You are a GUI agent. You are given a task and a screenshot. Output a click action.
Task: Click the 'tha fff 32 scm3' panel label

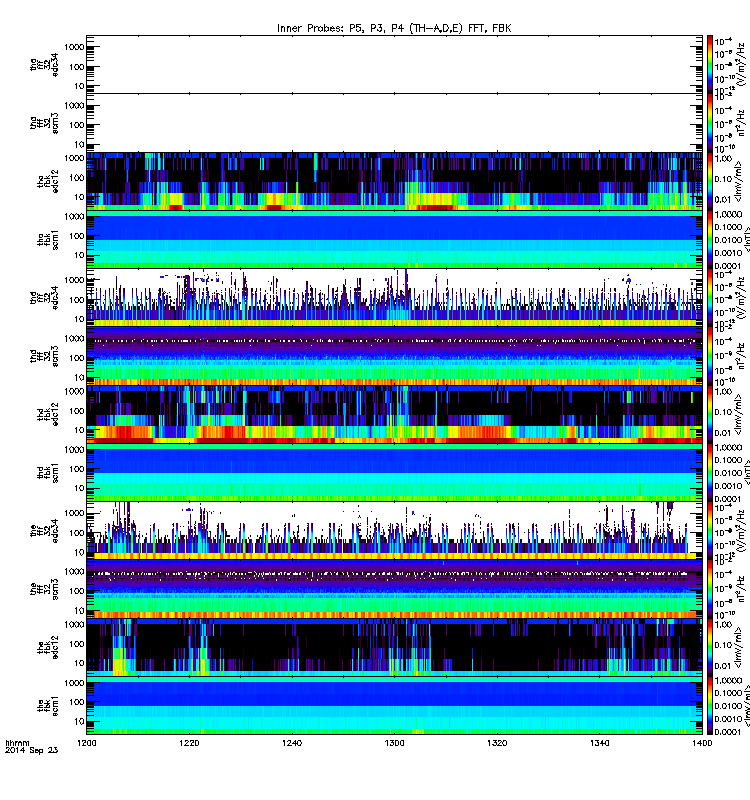(45, 123)
